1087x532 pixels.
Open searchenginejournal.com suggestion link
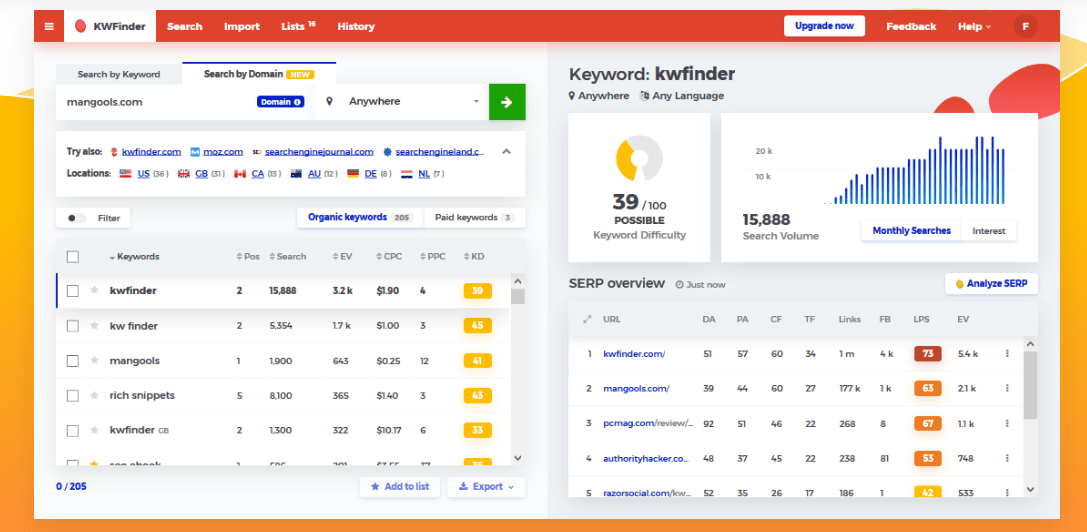coord(319,151)
